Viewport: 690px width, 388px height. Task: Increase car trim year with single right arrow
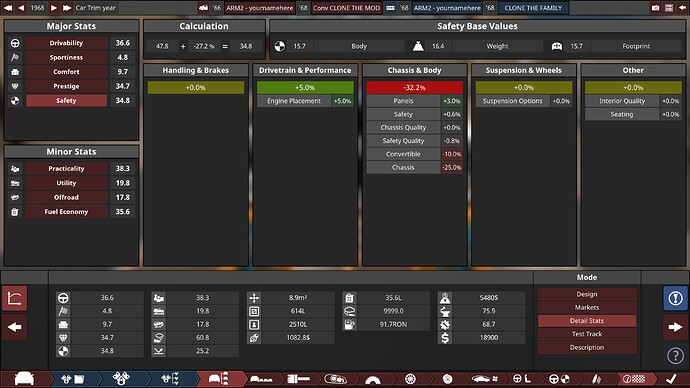coord(54,8)
